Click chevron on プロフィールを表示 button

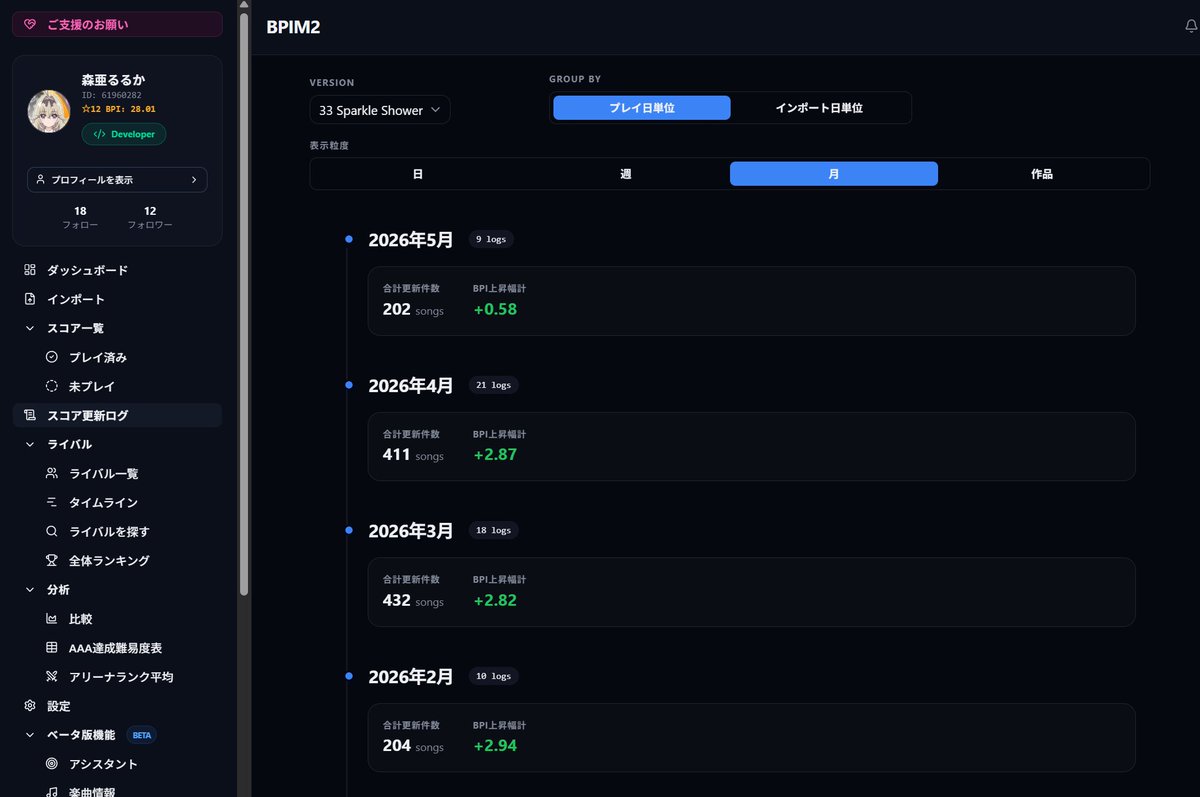(193, 180)
